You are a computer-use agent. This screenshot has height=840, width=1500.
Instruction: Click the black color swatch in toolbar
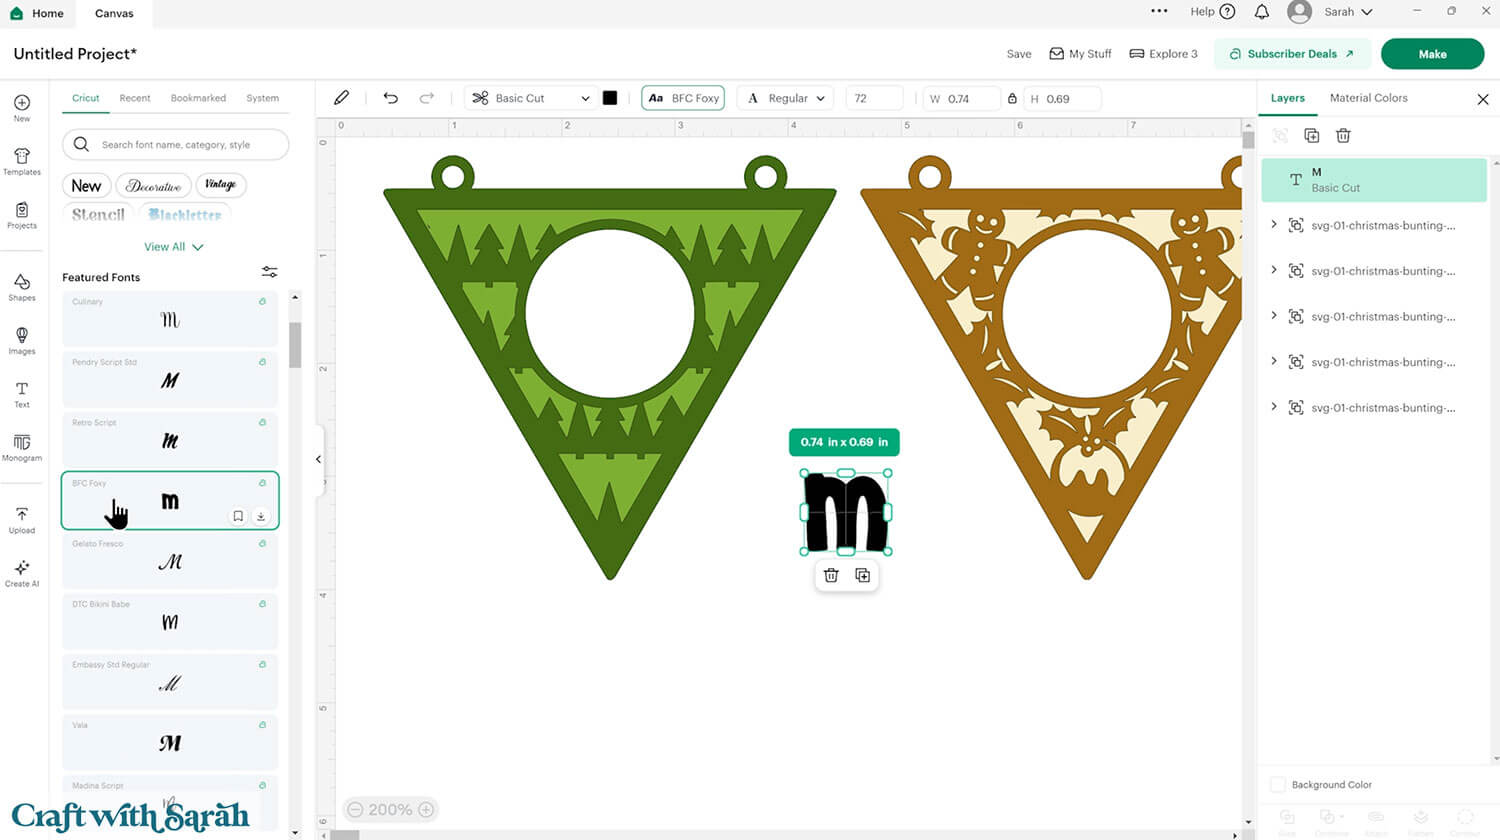coord(611,97)
